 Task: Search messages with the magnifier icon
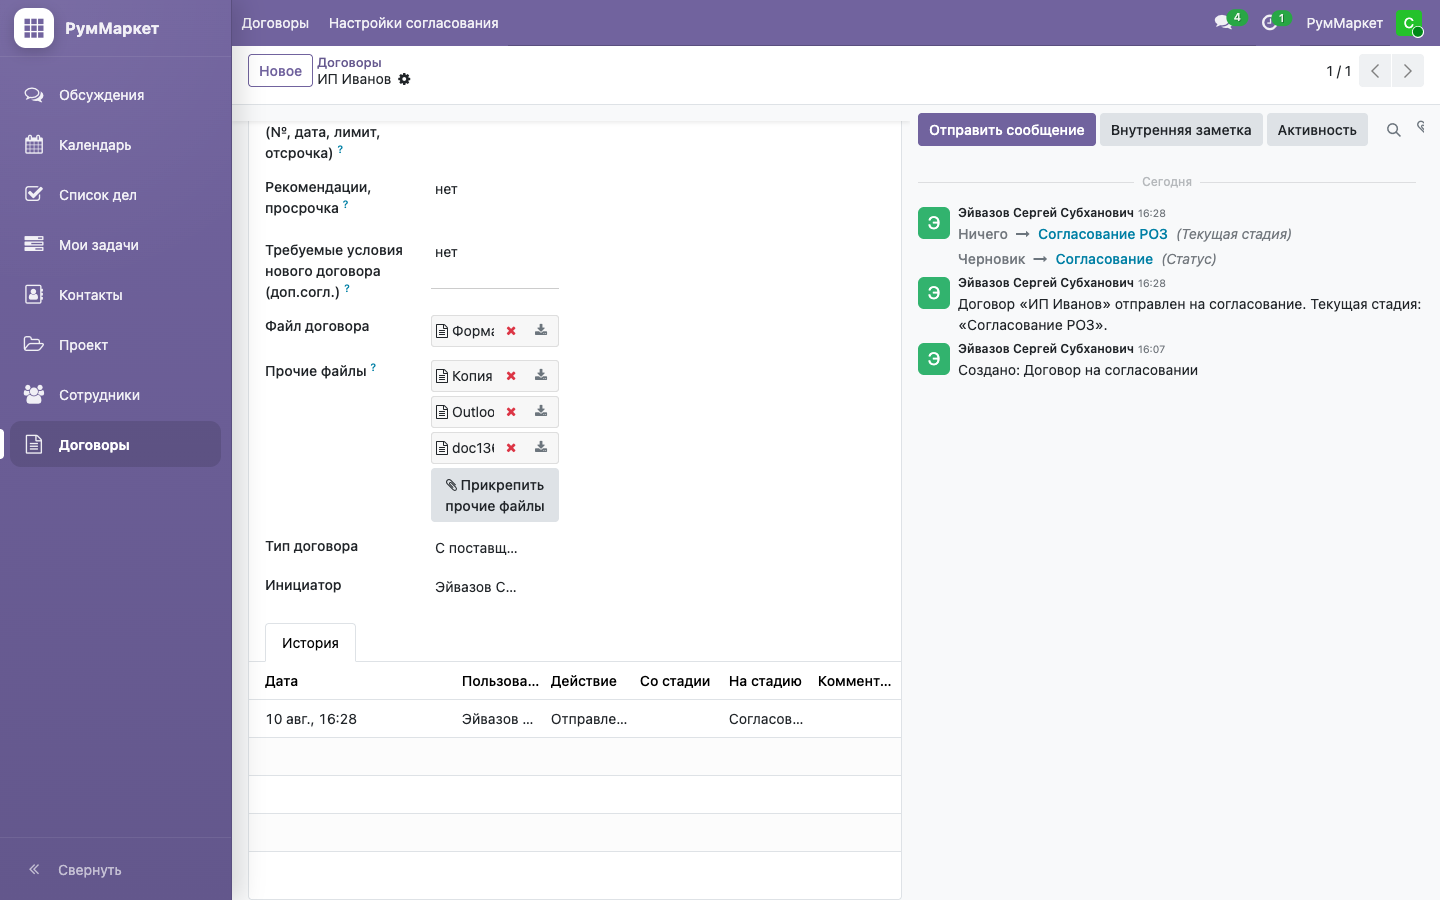(x=1393, y=130)
